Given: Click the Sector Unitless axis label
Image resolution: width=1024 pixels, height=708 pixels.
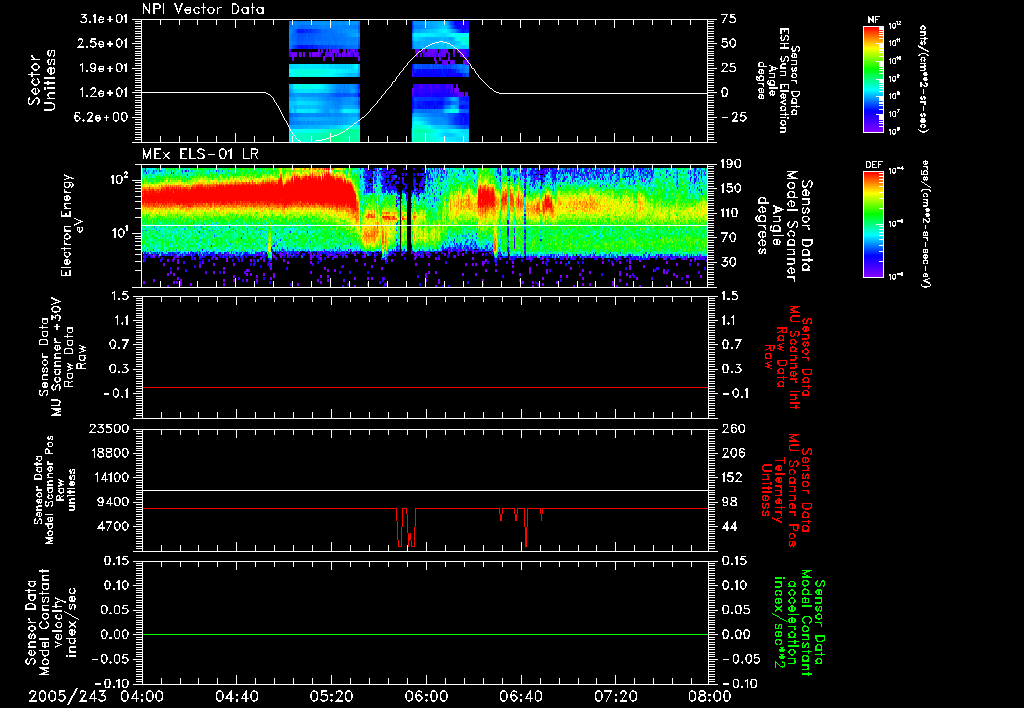Looking at the screenshot, I should coord(41,80).
